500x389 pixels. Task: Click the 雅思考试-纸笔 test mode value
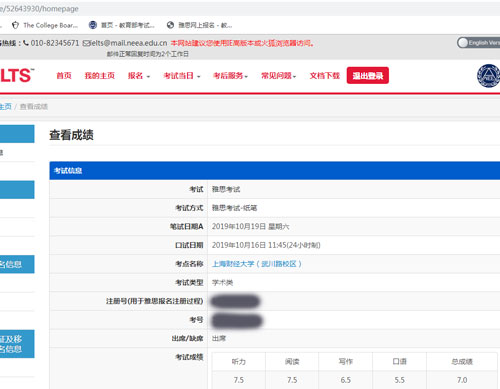pos(235,208)
